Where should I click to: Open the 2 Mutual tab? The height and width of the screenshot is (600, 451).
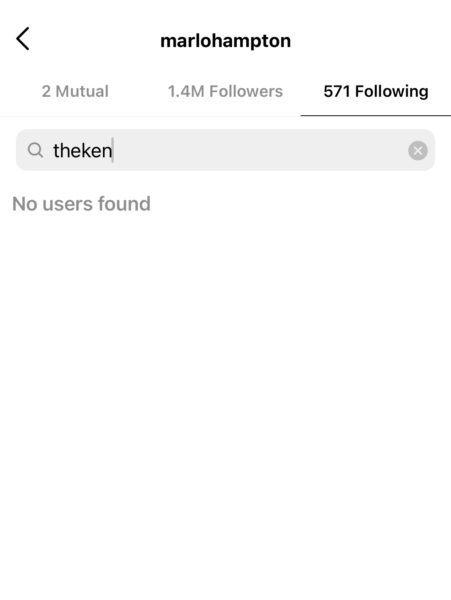point(75,91)
